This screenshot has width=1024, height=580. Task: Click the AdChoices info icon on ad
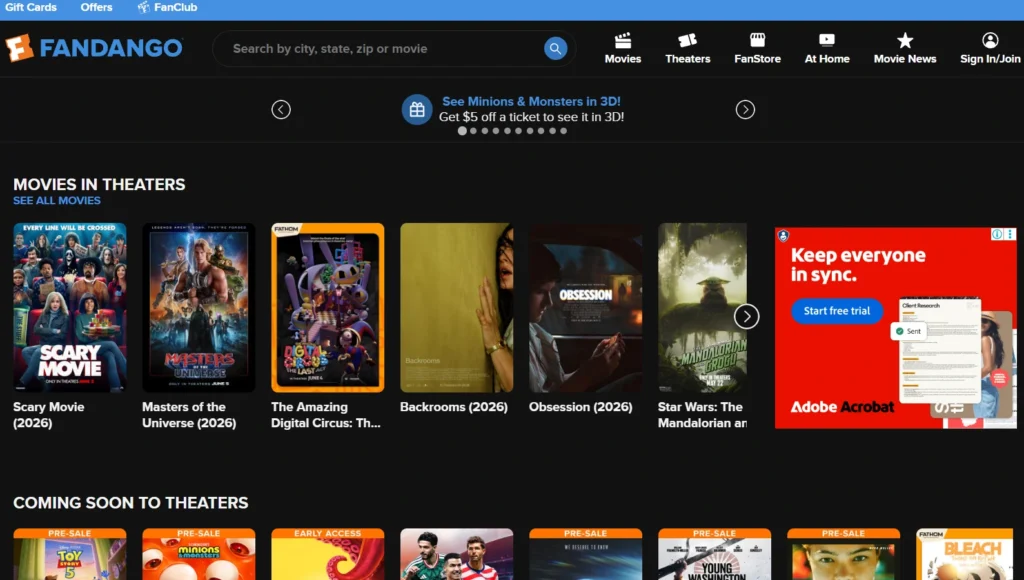click(x=997, y=234)
